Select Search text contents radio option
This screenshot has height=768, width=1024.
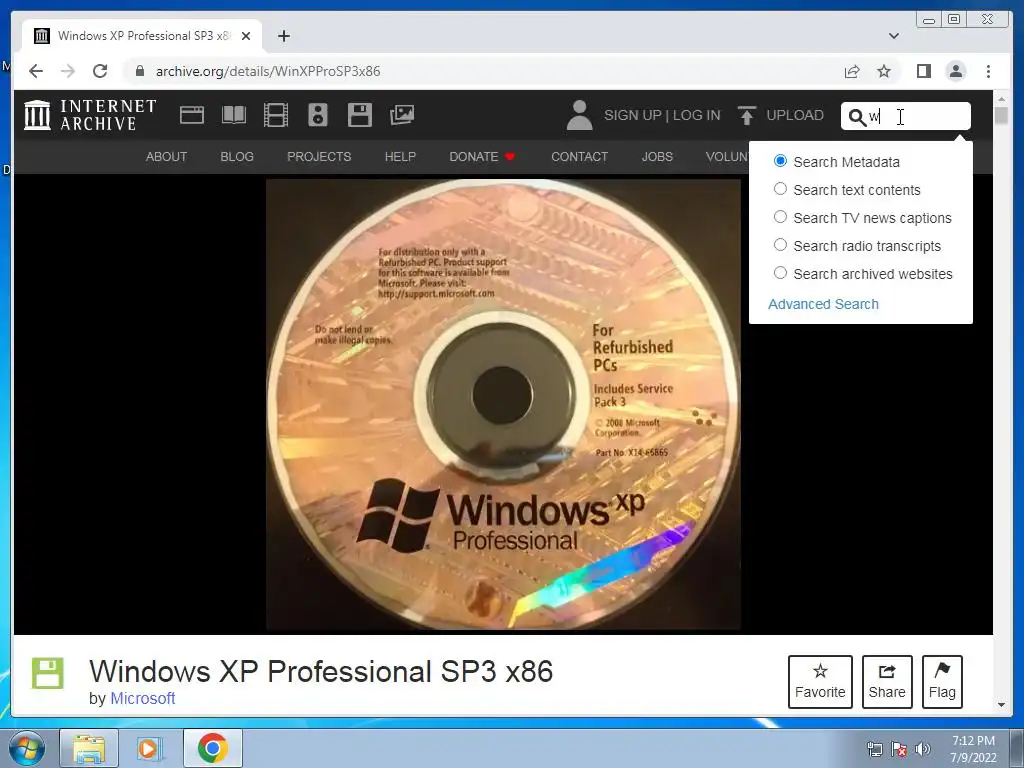780,189
